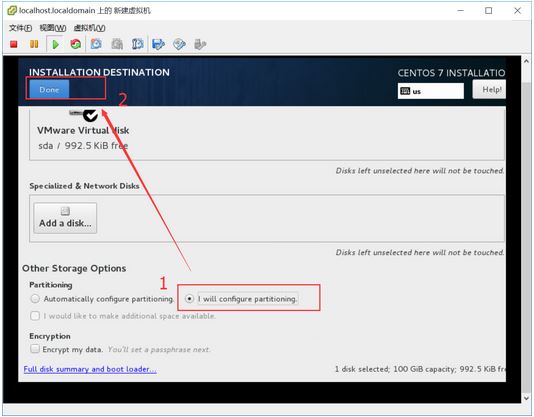Select I will configure partitioning radio button
Viewport: 534px width, 417px height.
(189, 299)
